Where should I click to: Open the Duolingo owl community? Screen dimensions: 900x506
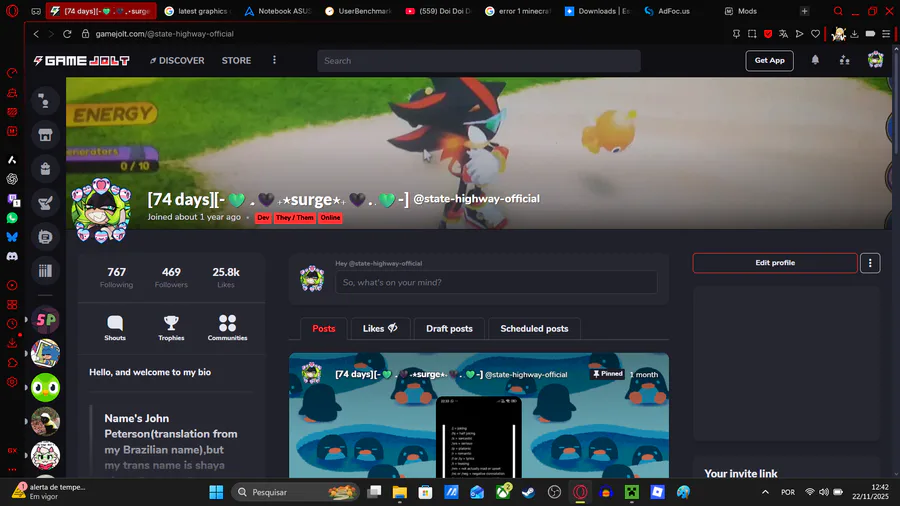point(45,387)
